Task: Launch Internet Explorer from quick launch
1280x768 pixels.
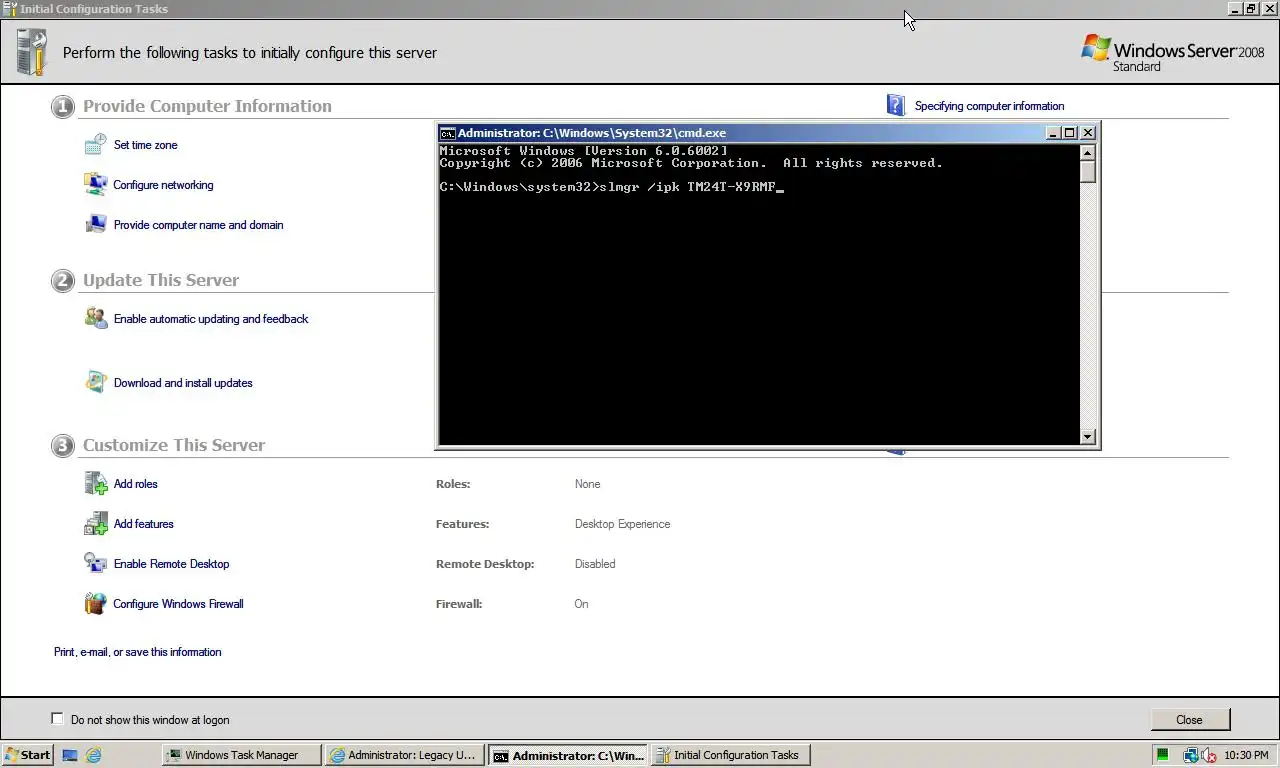Action: tap(93, 755)
